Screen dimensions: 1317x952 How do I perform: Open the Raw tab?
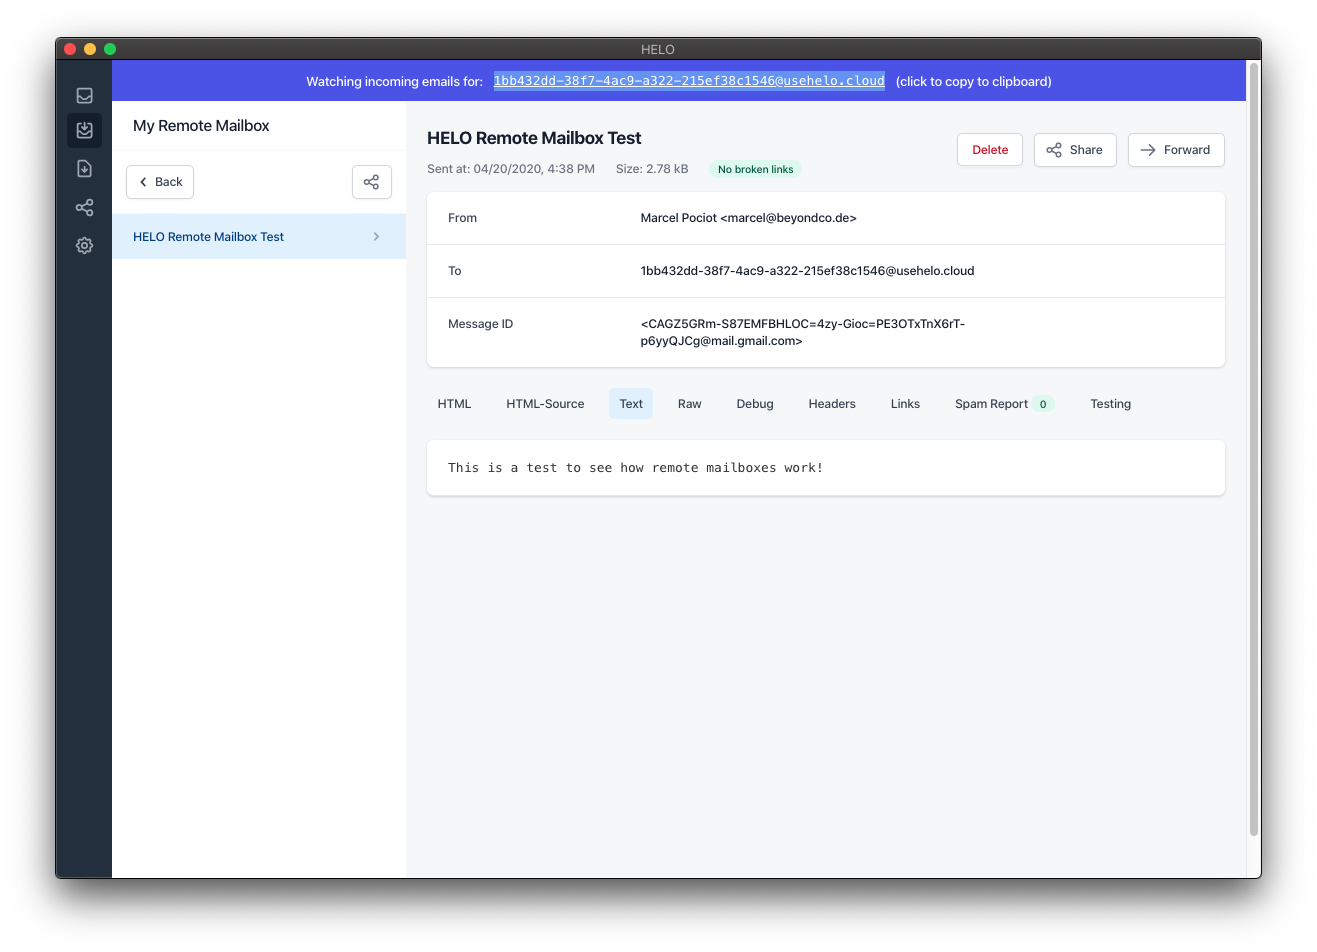[690, 404]
